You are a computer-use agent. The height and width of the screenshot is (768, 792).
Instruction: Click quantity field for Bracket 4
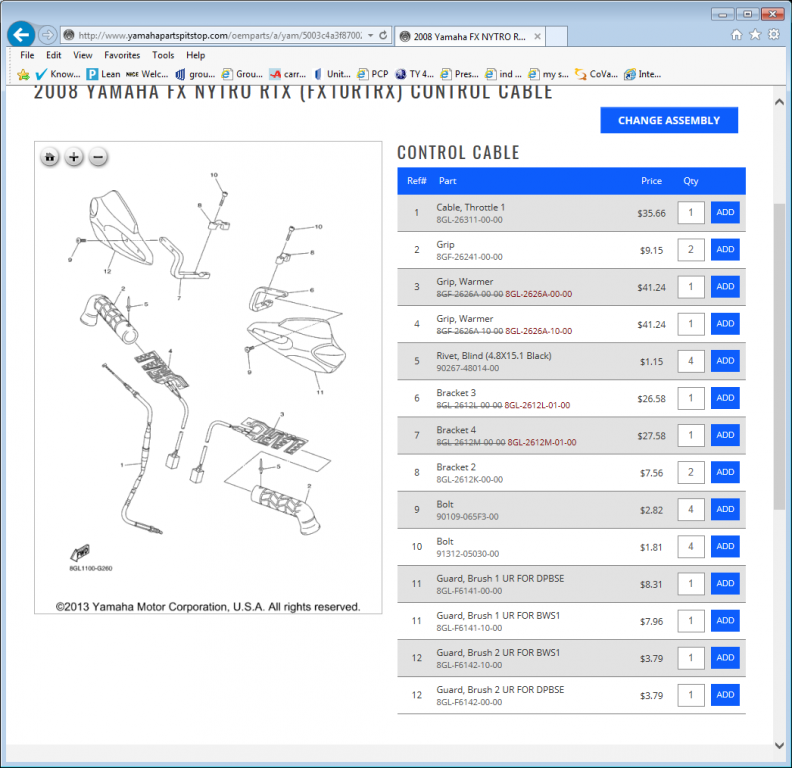pyautogui.click(x=690, y=435)
